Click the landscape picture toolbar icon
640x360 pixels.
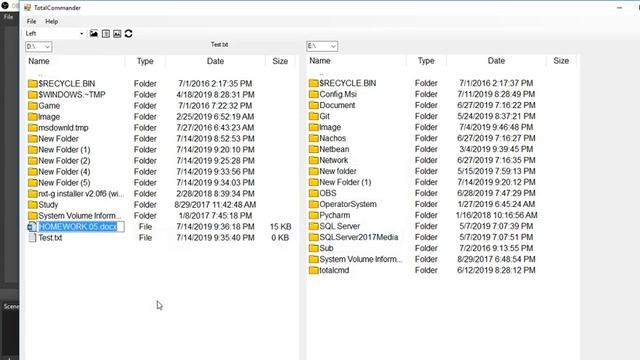tap(94, 33)
